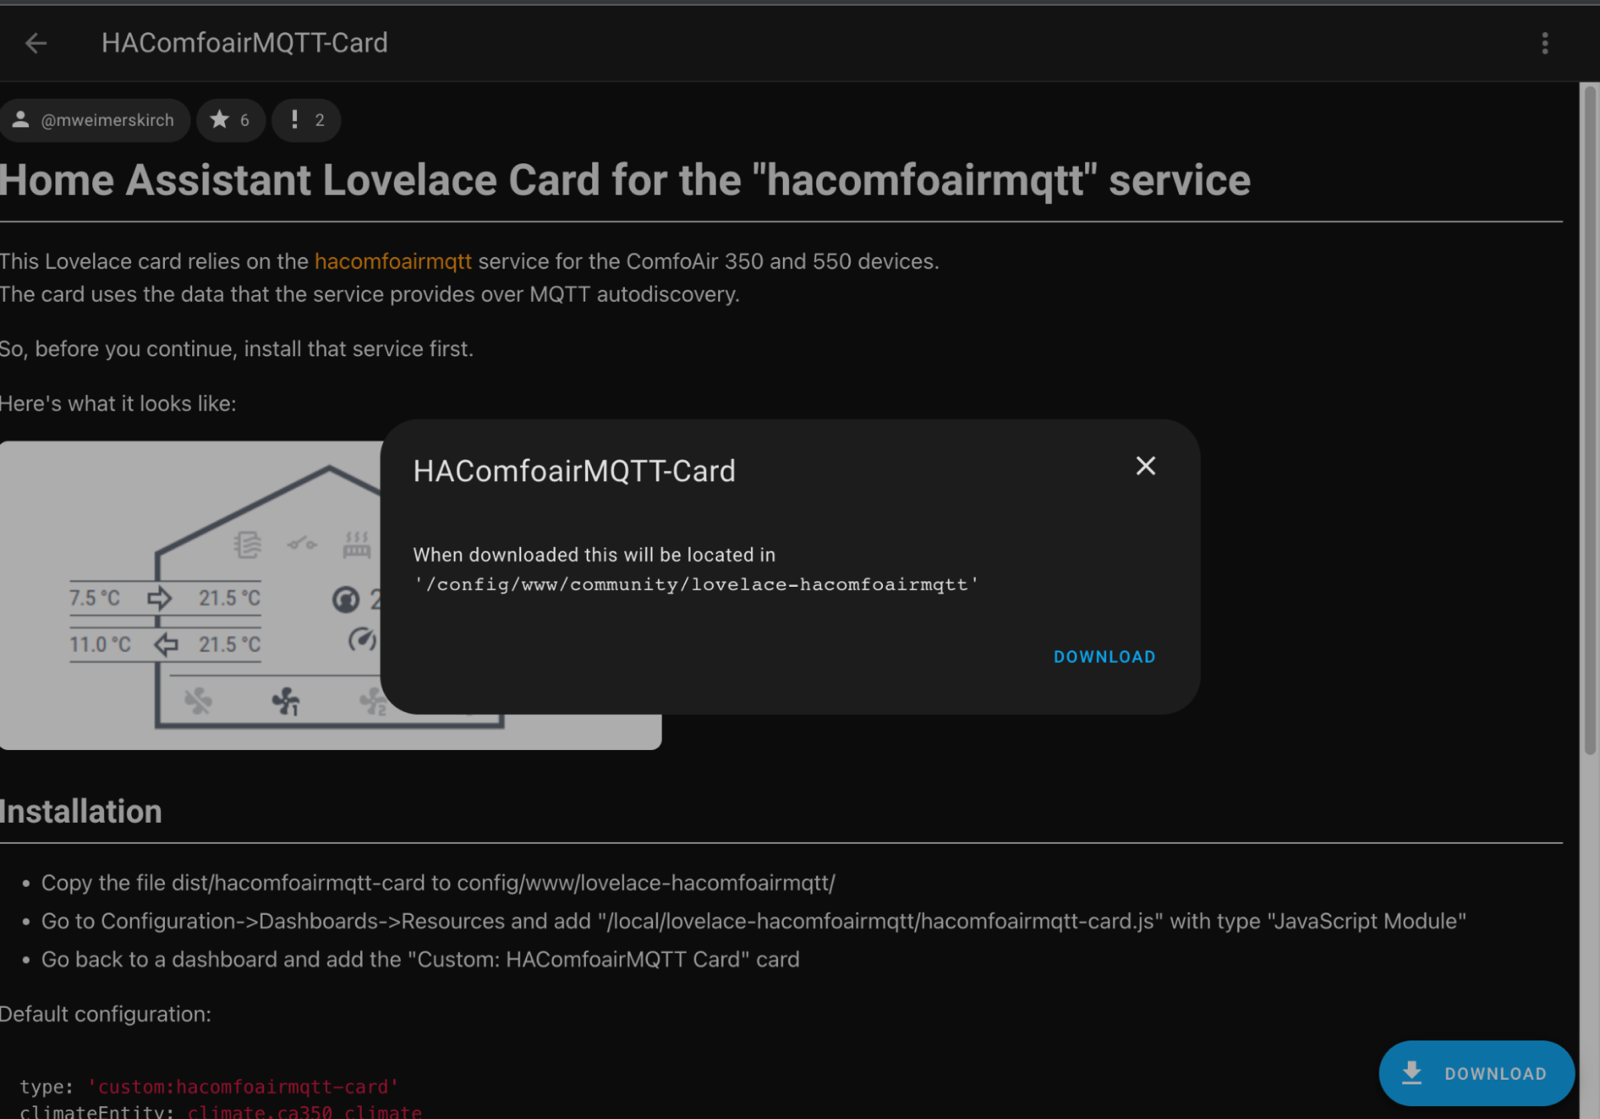Click the 'Go back to a dashboard' instruction
Screen dimensions: 1600x1119
coord(420,959)
